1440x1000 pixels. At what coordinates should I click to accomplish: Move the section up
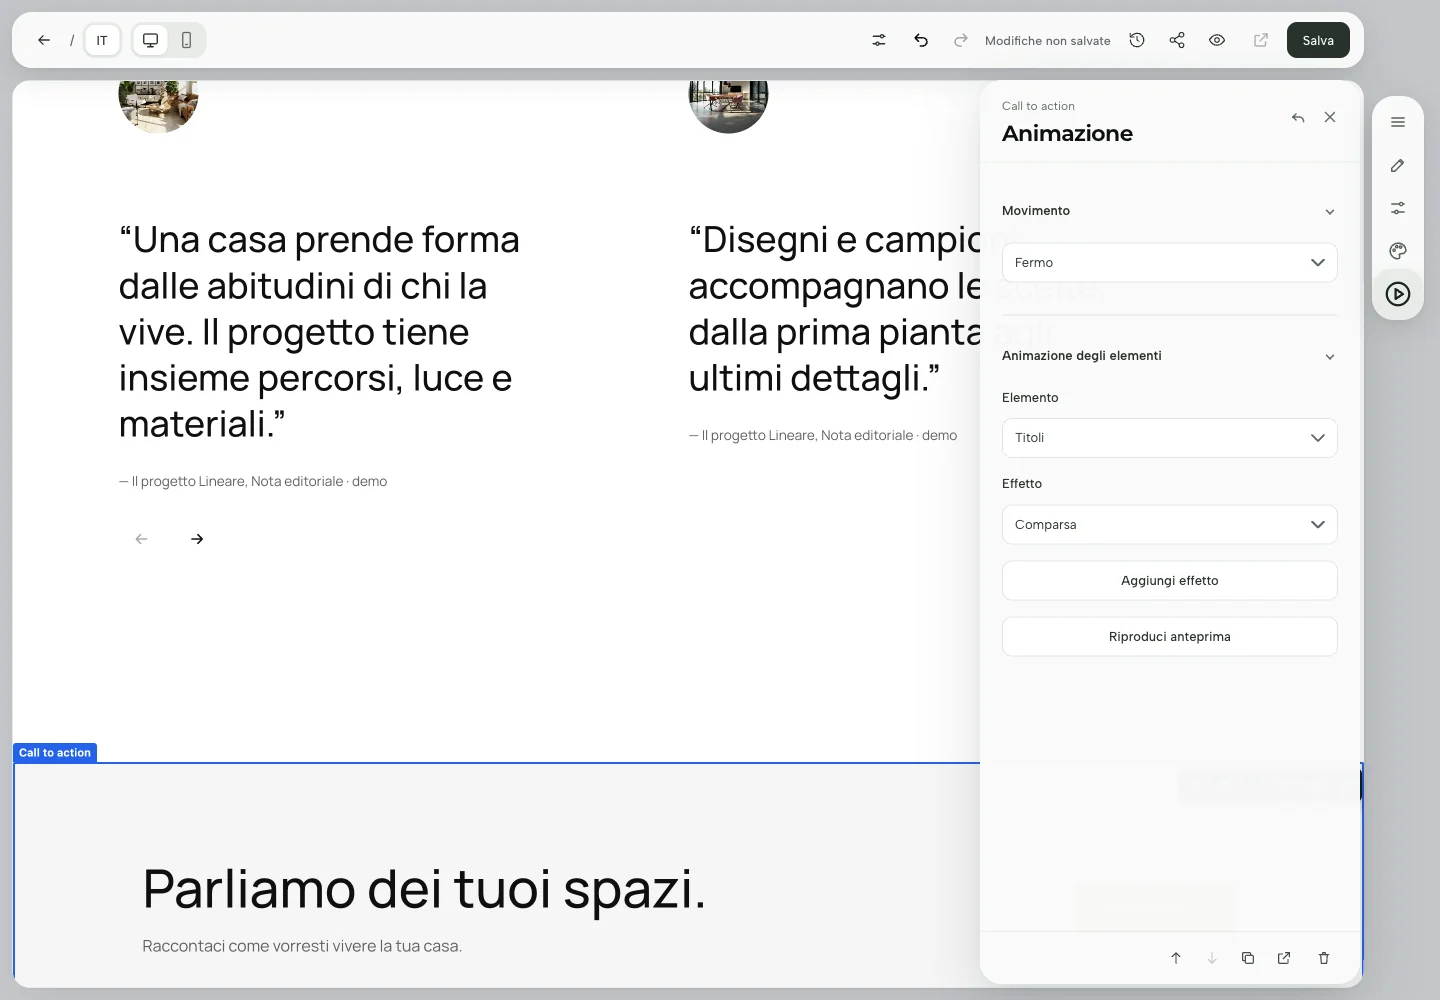click(1176, 958)
